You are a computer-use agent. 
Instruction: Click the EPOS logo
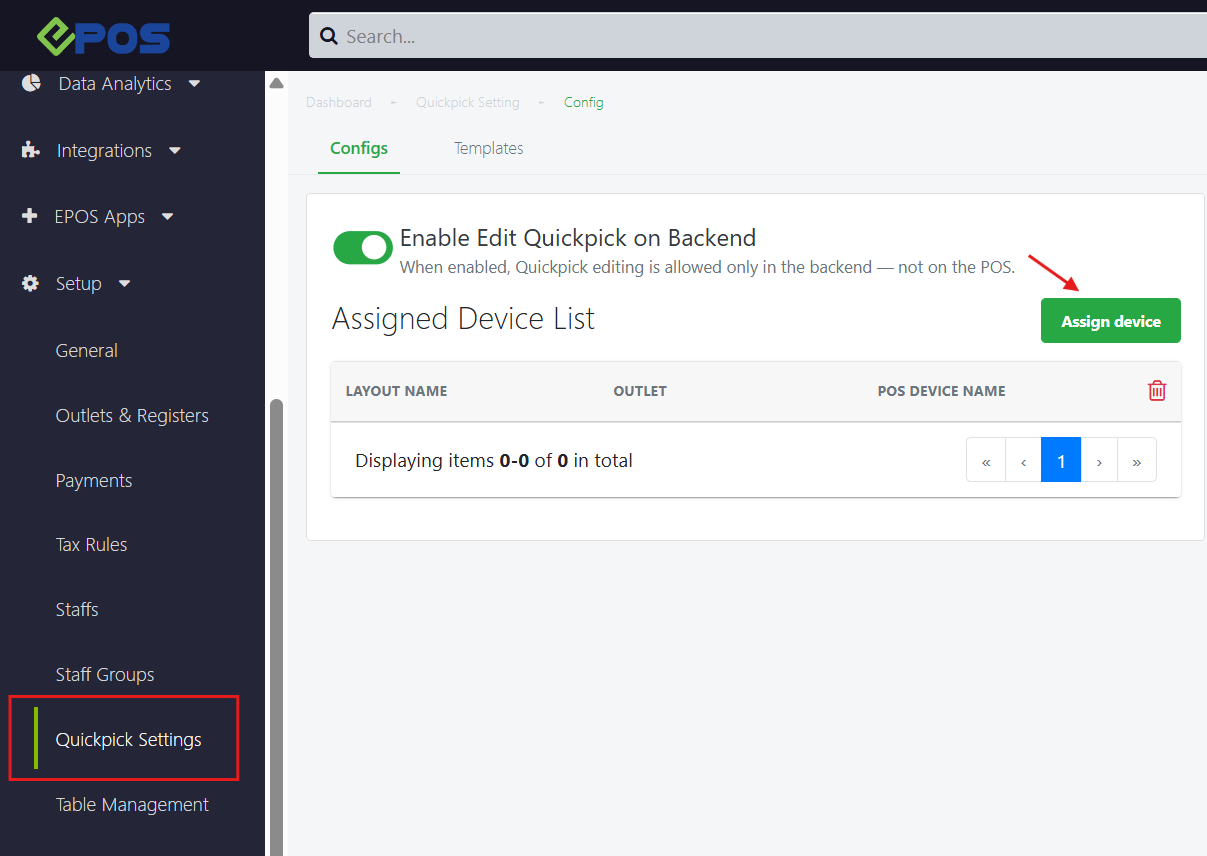[x=104, y=36]
